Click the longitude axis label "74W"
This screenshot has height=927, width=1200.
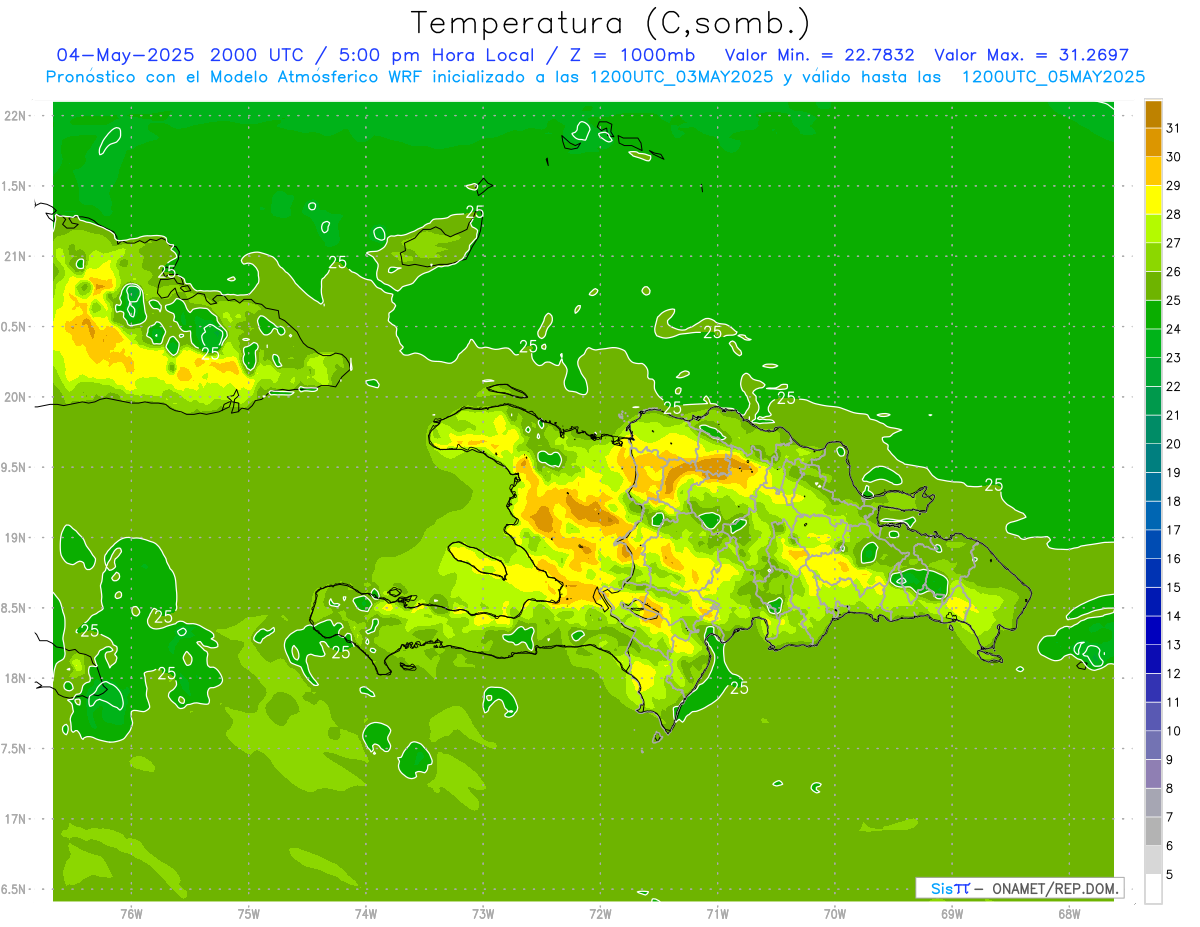tap(366, 914)
